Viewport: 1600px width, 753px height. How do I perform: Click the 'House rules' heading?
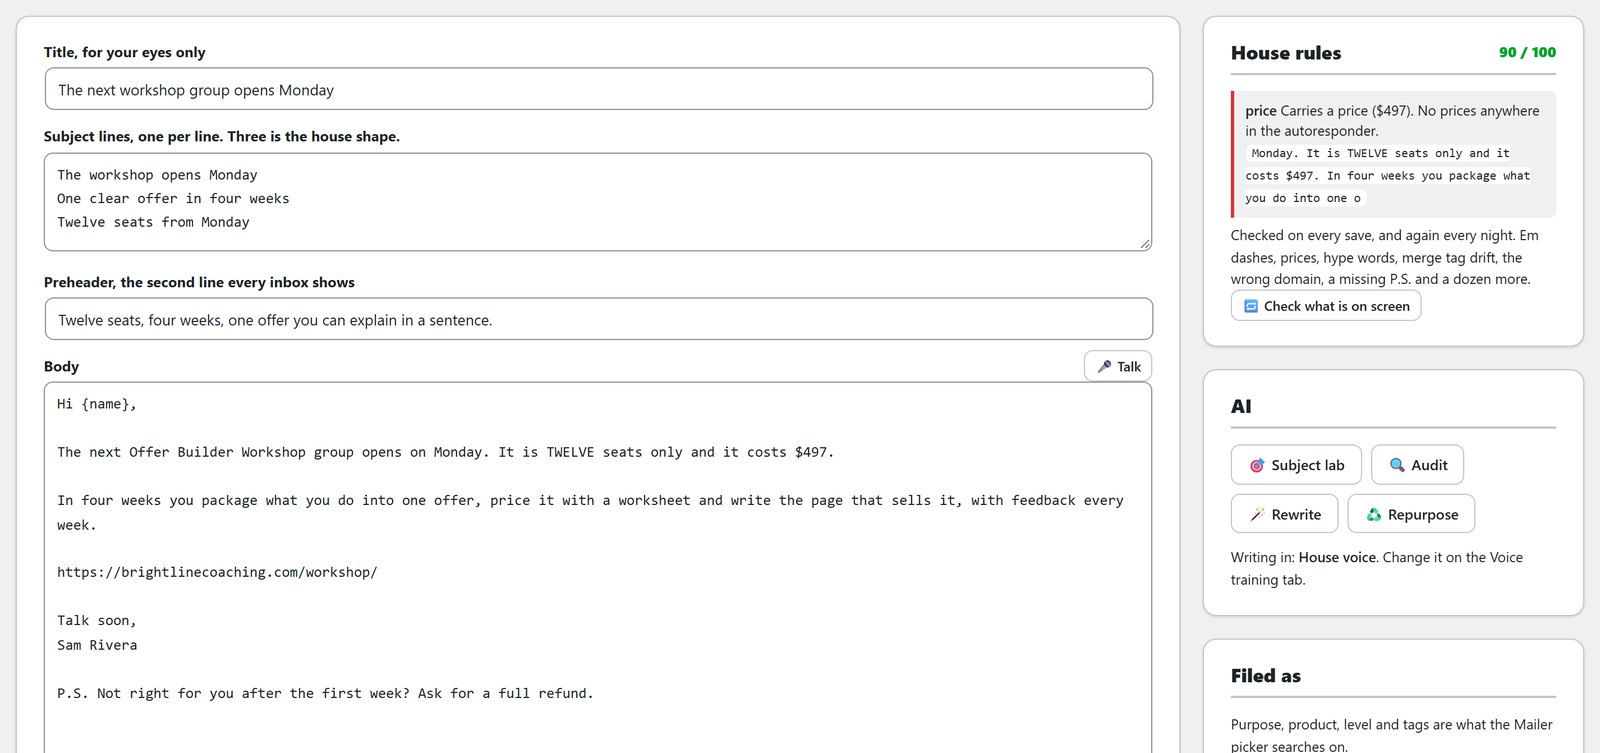coord(1286,53)
